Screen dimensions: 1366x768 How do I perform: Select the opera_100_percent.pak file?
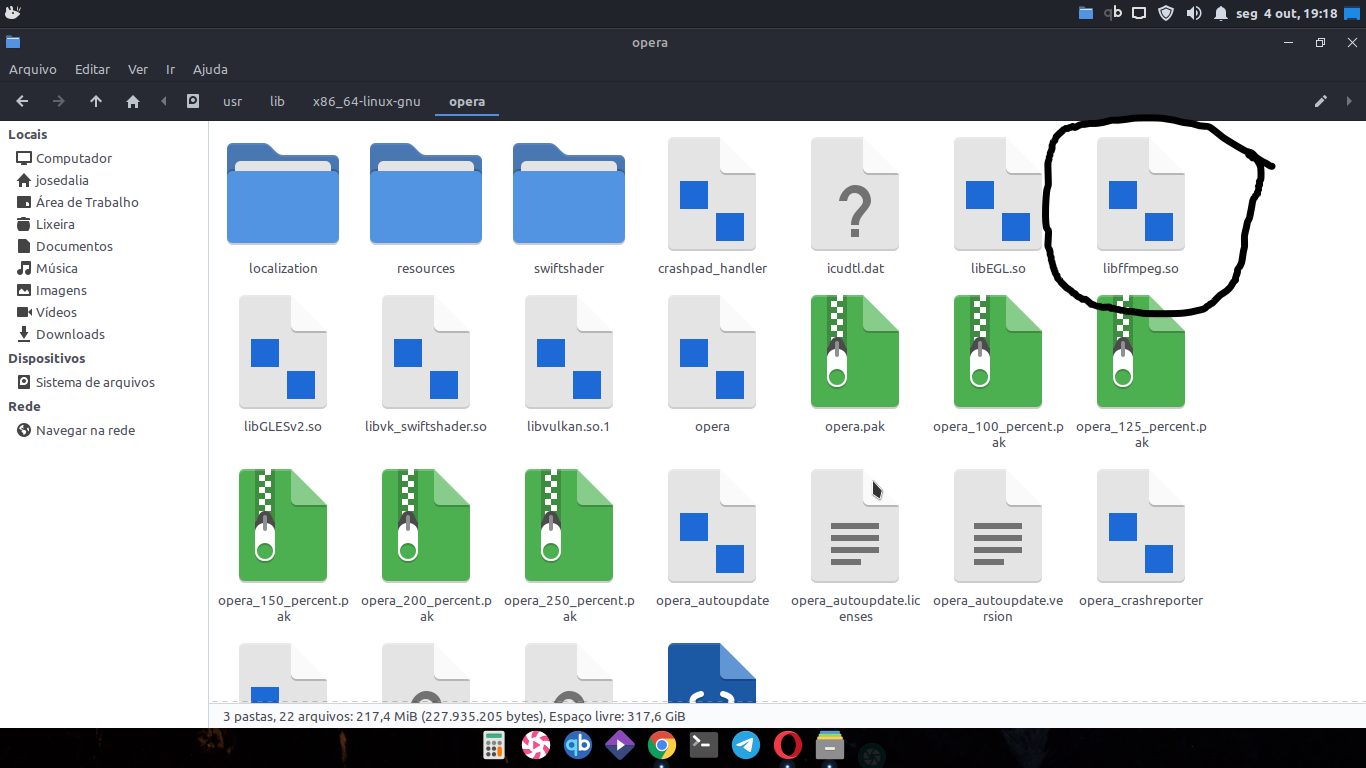click(998, 352)
